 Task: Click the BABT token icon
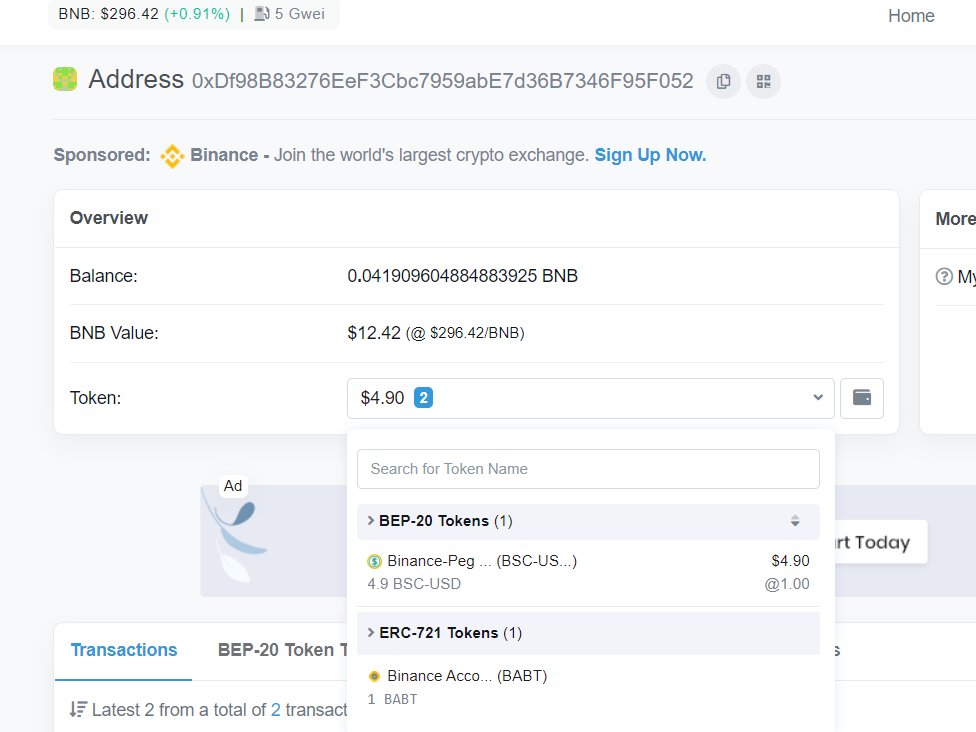pyautogui.click(x=374, y=676)
